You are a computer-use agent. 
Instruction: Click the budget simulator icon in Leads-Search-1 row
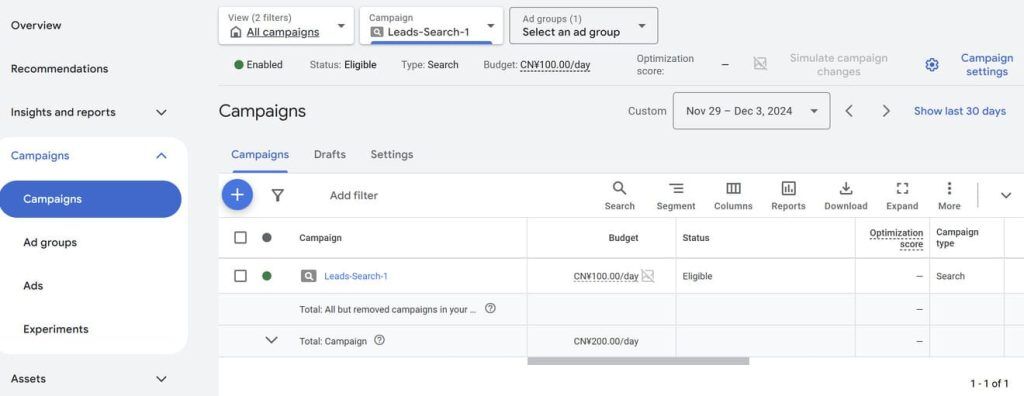(x=647, y=276)
